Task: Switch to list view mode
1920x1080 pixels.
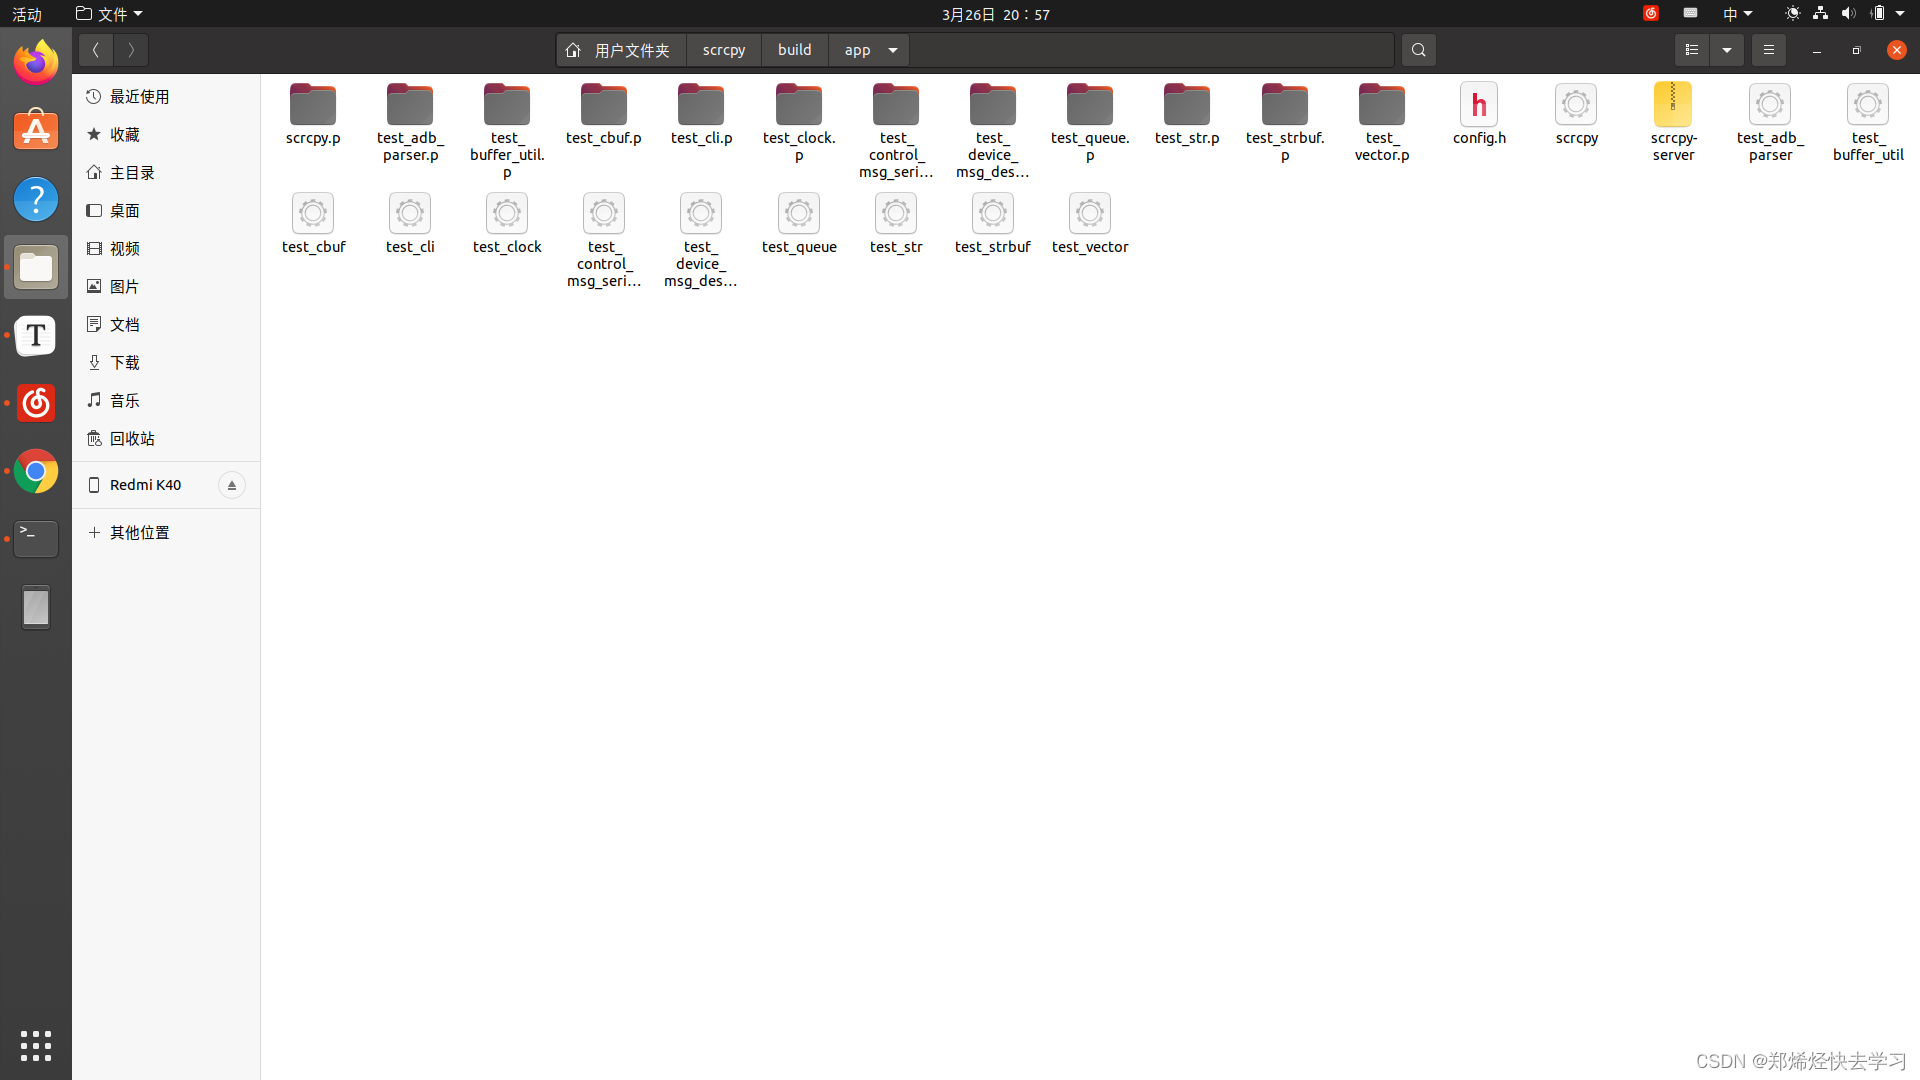Action: coord(1692,50)
